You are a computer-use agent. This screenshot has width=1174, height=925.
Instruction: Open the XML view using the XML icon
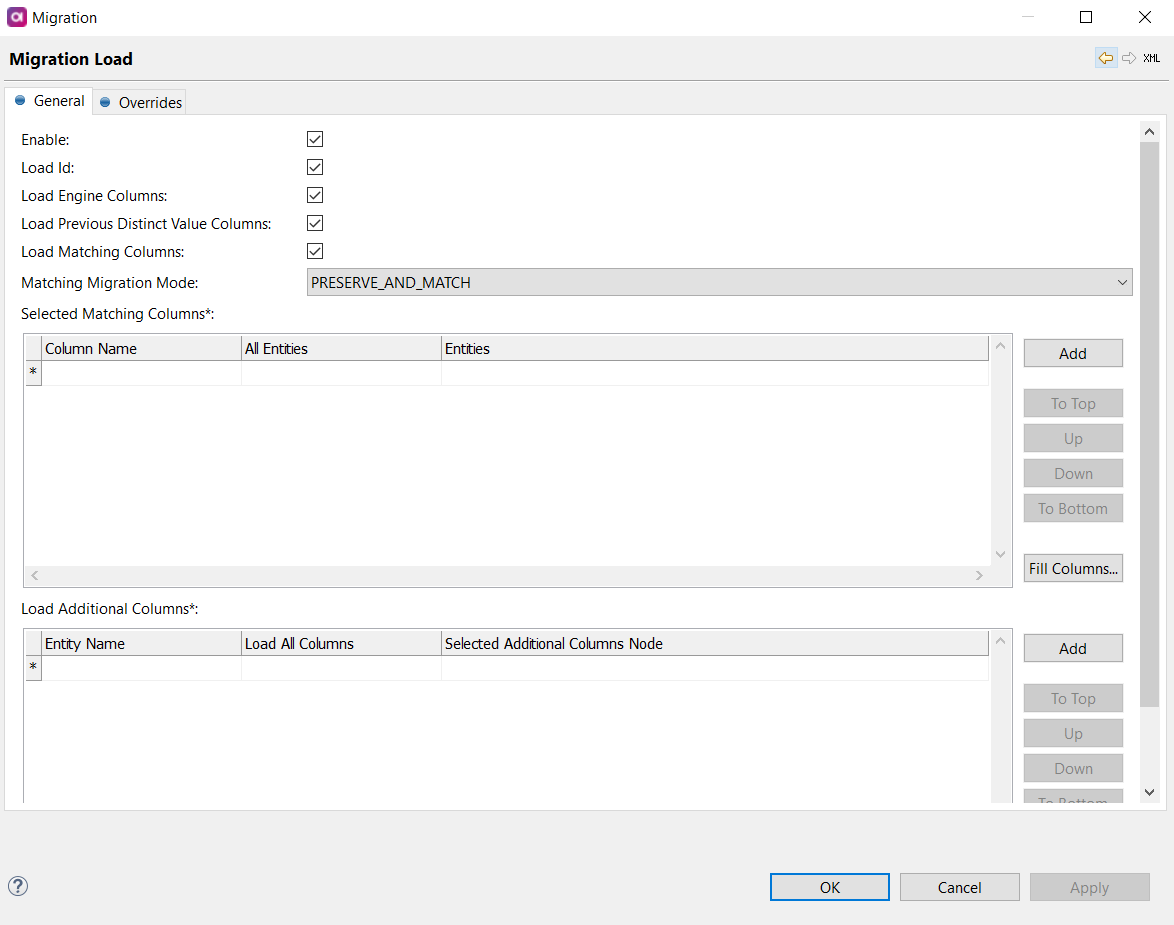[1151, 57]
